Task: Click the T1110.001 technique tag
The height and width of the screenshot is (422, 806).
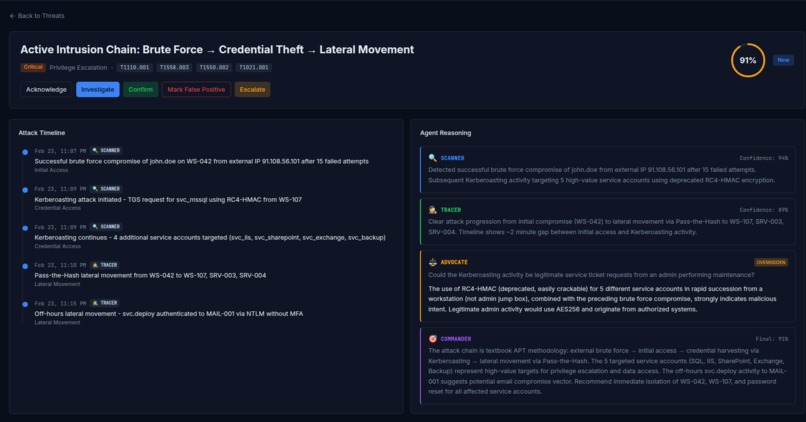Action: point(135,67)
